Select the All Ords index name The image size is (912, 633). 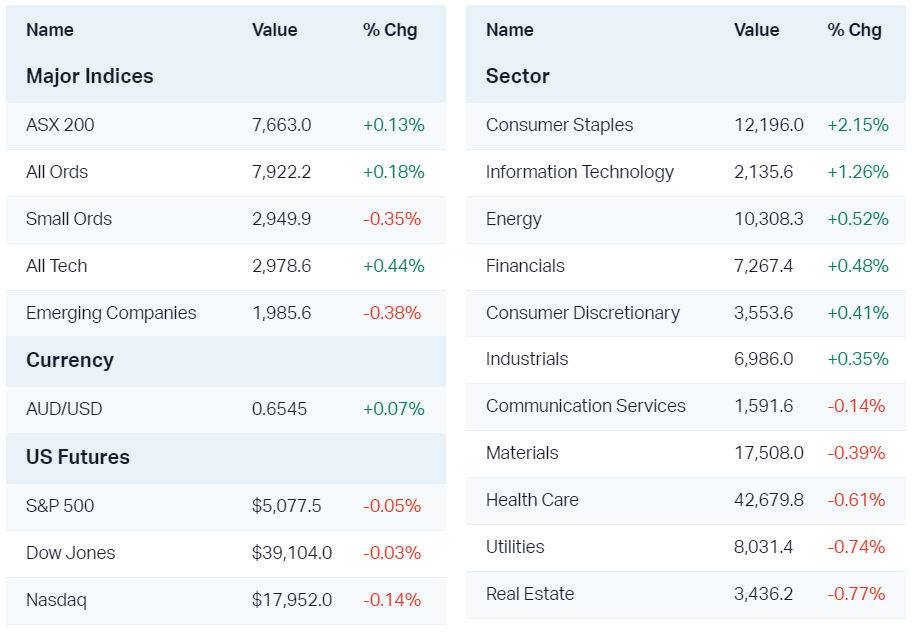click(x=57, y=172)
